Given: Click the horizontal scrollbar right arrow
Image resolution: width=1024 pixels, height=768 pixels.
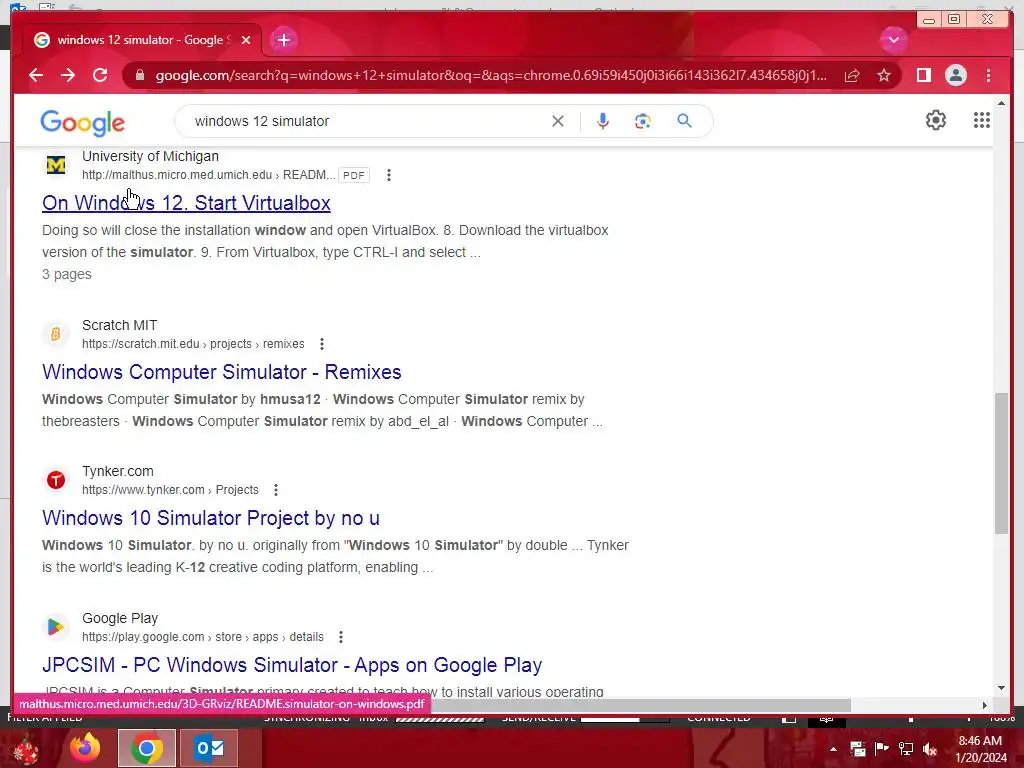Looking at the screenshot, I should click(985, 705).
